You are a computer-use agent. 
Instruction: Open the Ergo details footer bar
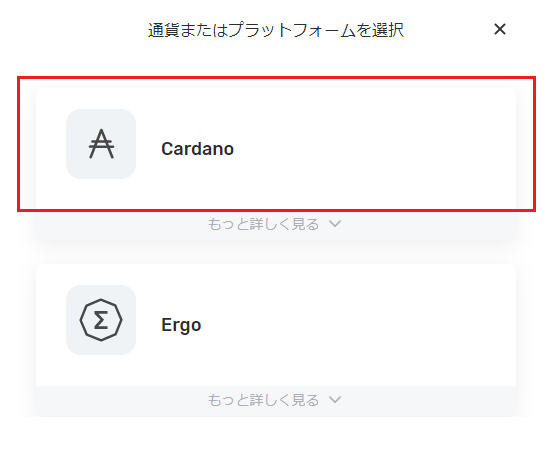point(276,401)
